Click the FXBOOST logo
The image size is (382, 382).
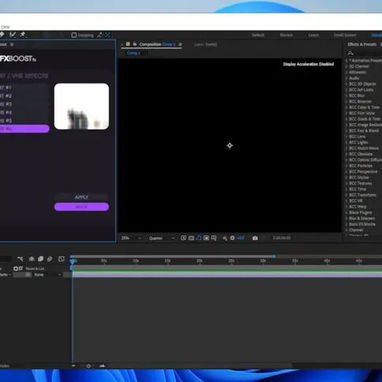click(18, 59)
